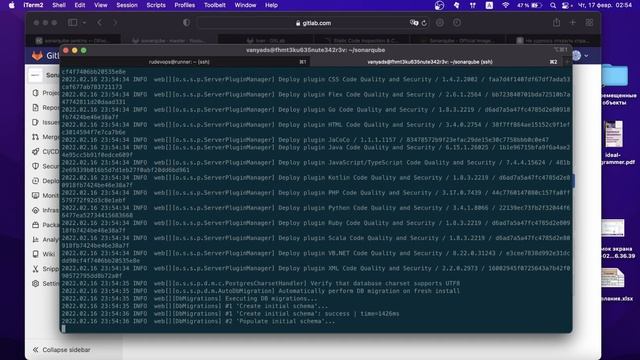640x360 pixels.
Task: Open Settings in GitLab sidebar
Action: click(46, 283)
